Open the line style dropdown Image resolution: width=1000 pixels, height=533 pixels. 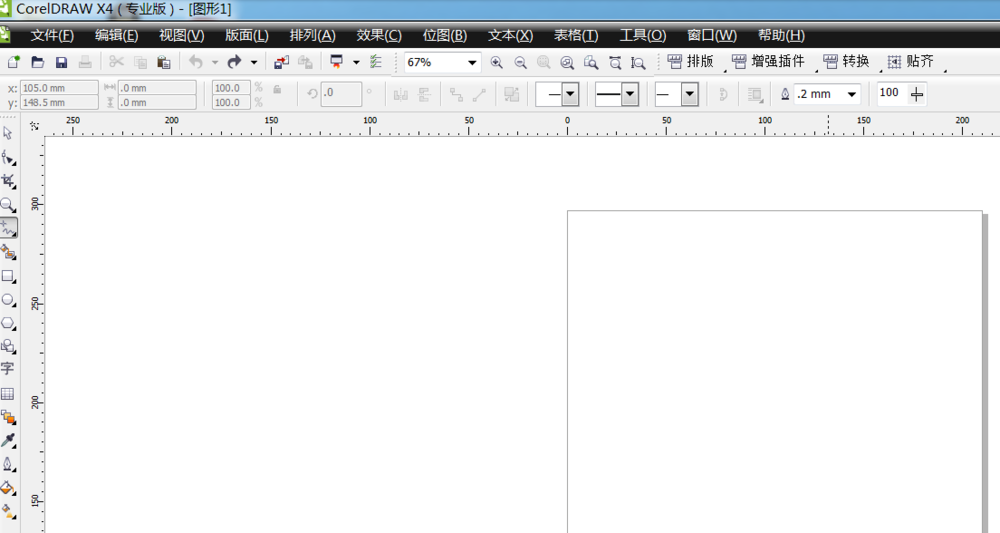tap(629, 94)
